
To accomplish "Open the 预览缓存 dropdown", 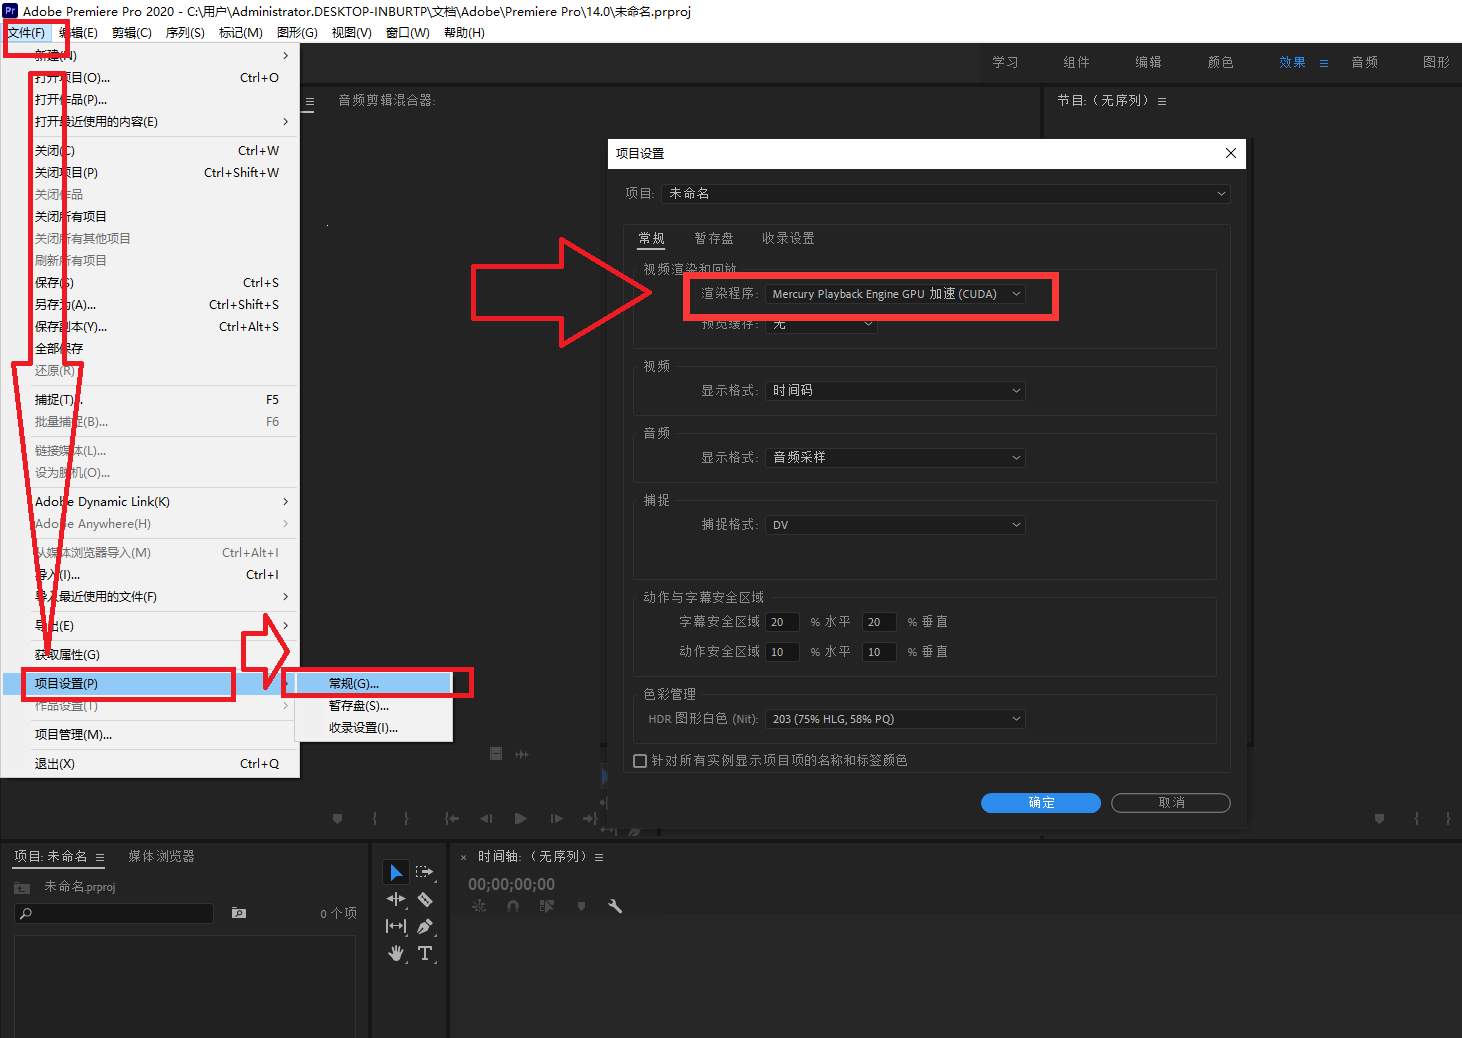I will [x=822, y=324].
